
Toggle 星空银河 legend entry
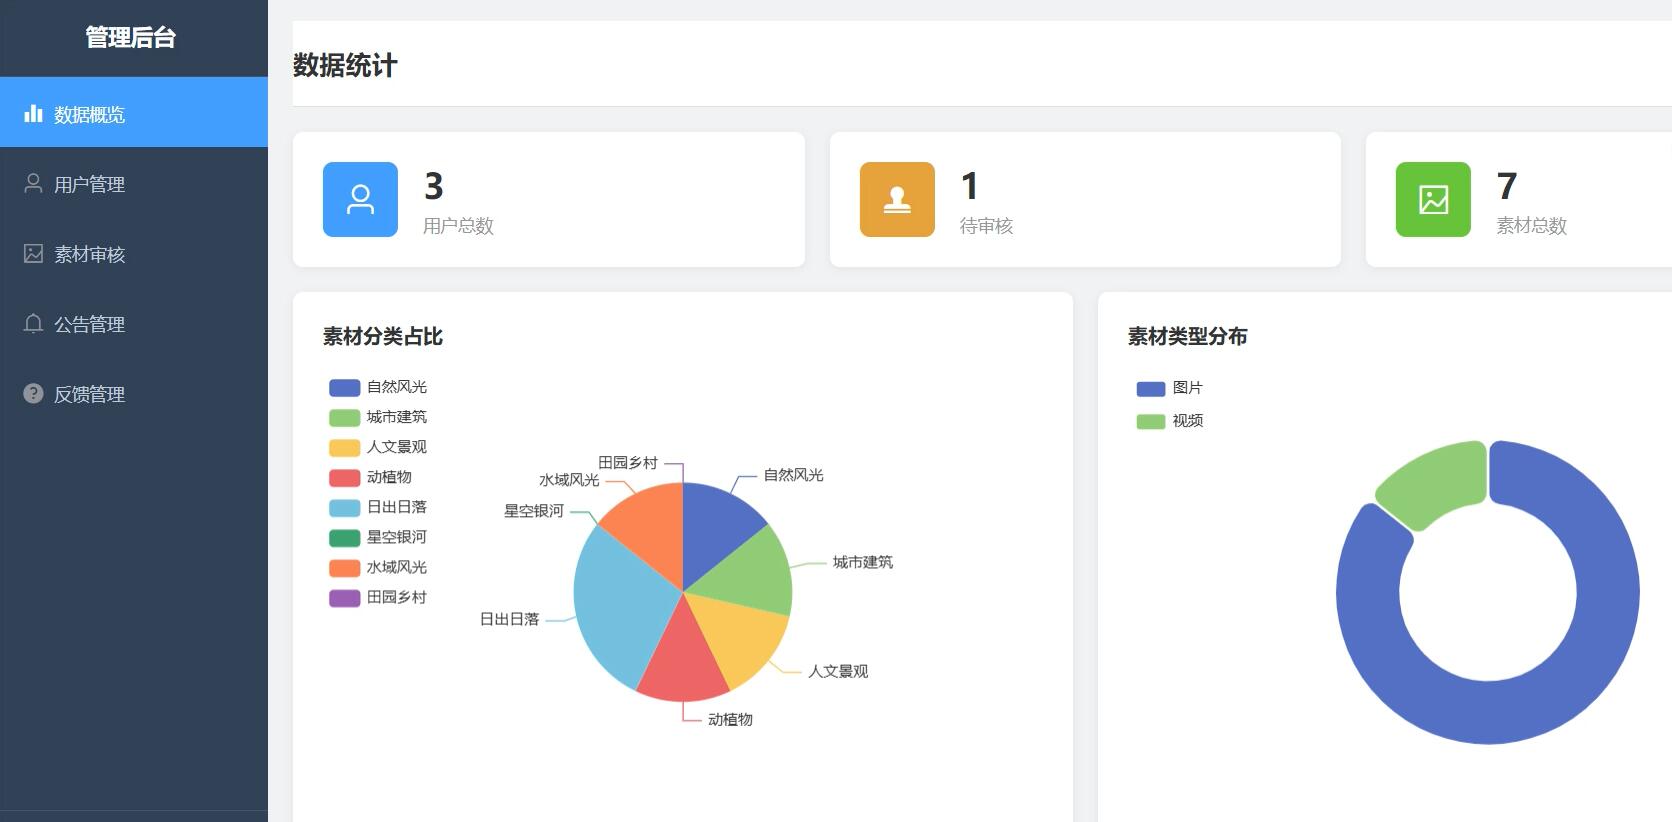(x=378, y=537)
